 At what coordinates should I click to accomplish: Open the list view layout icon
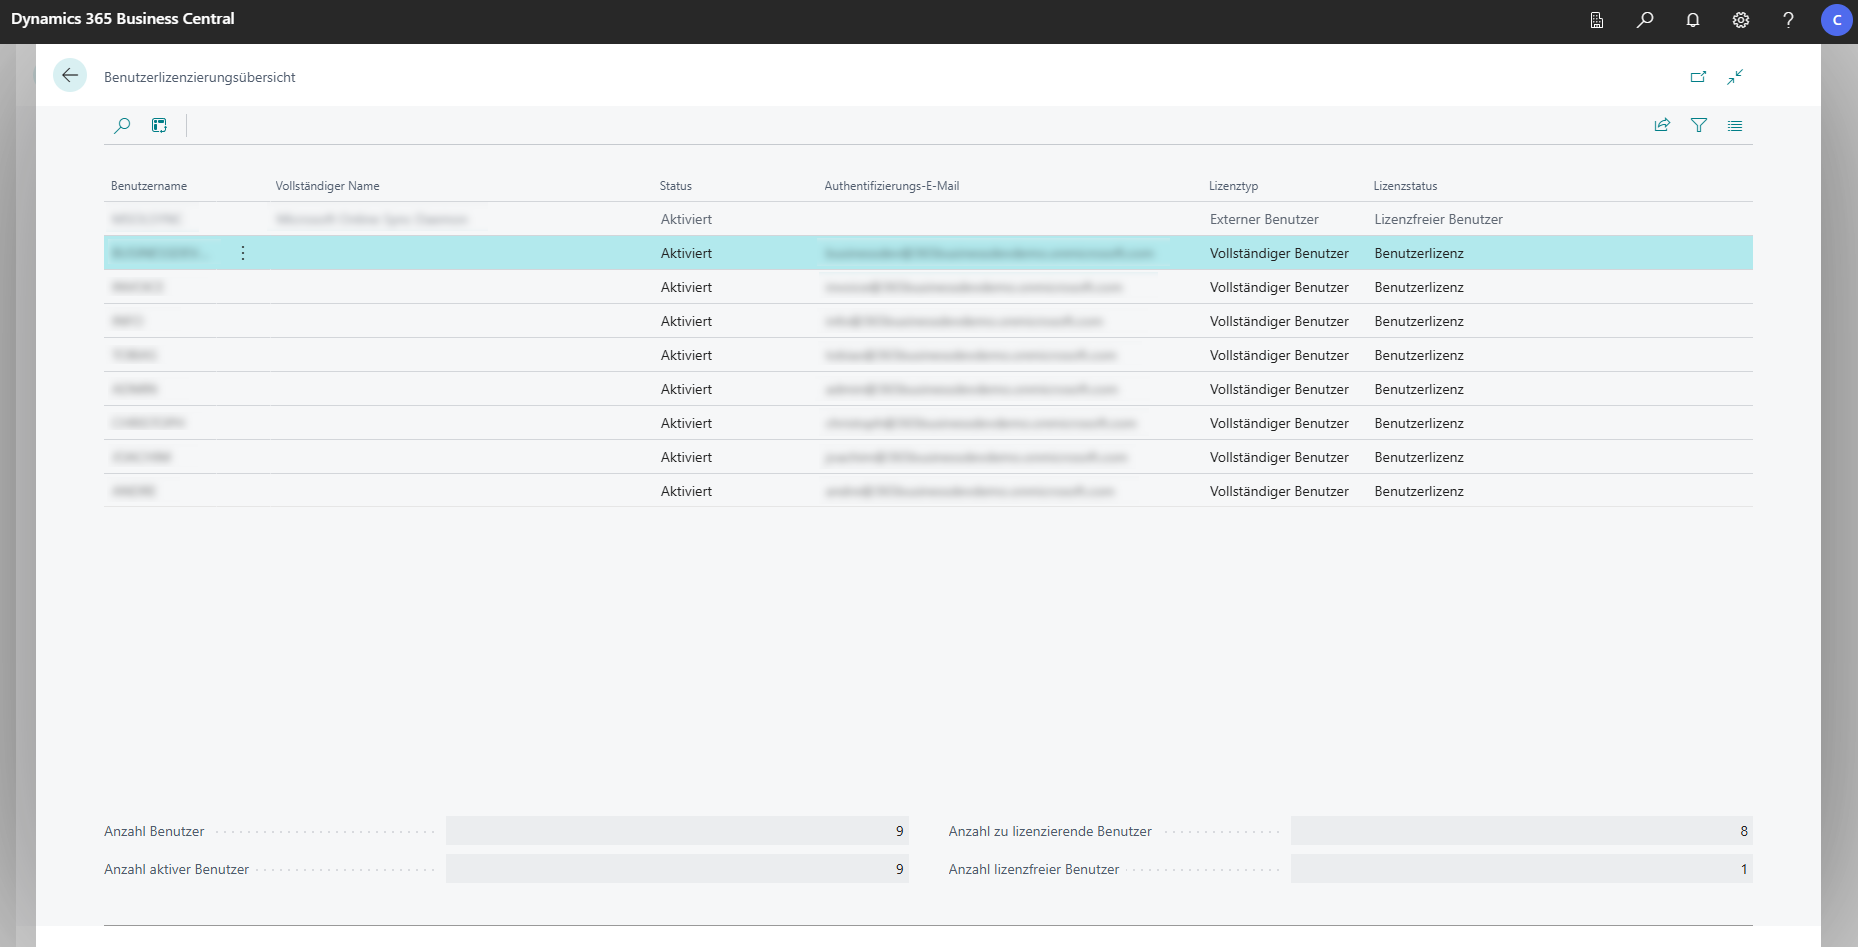click(x=1735, y=126)
